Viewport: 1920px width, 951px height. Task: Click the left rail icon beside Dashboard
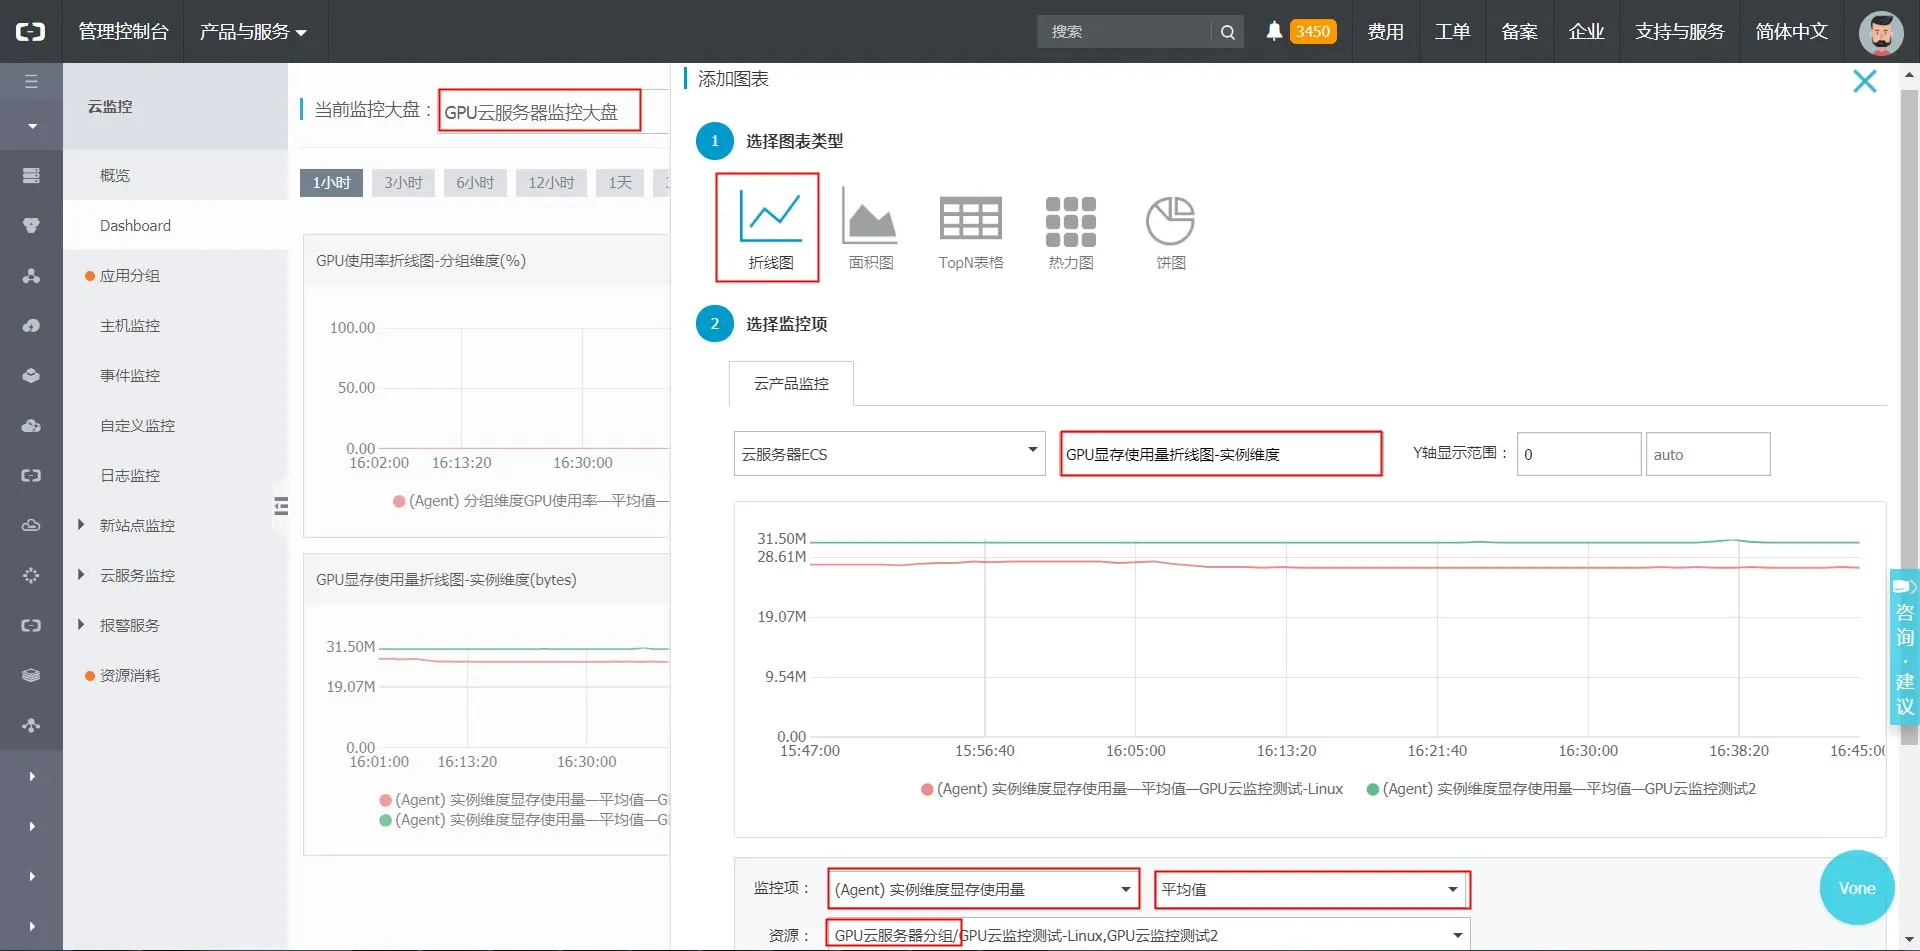(31, 225)
